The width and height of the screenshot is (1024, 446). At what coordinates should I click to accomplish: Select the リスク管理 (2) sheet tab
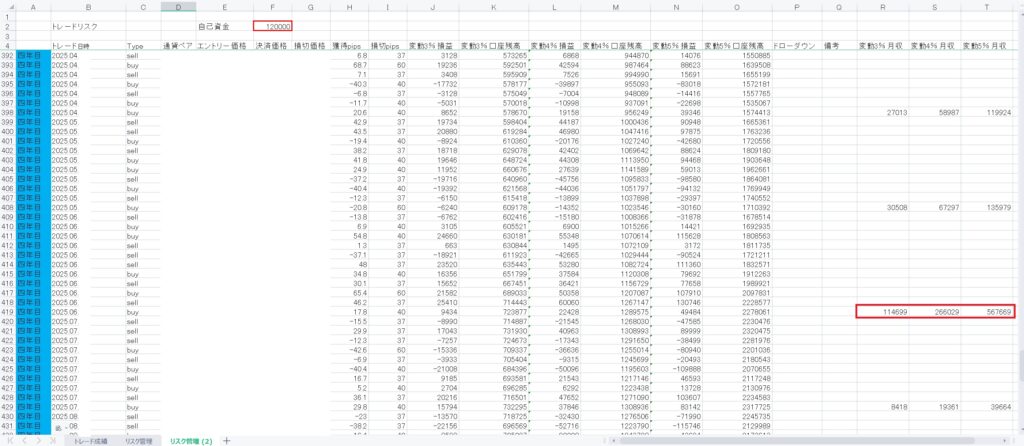coord(190,440)
